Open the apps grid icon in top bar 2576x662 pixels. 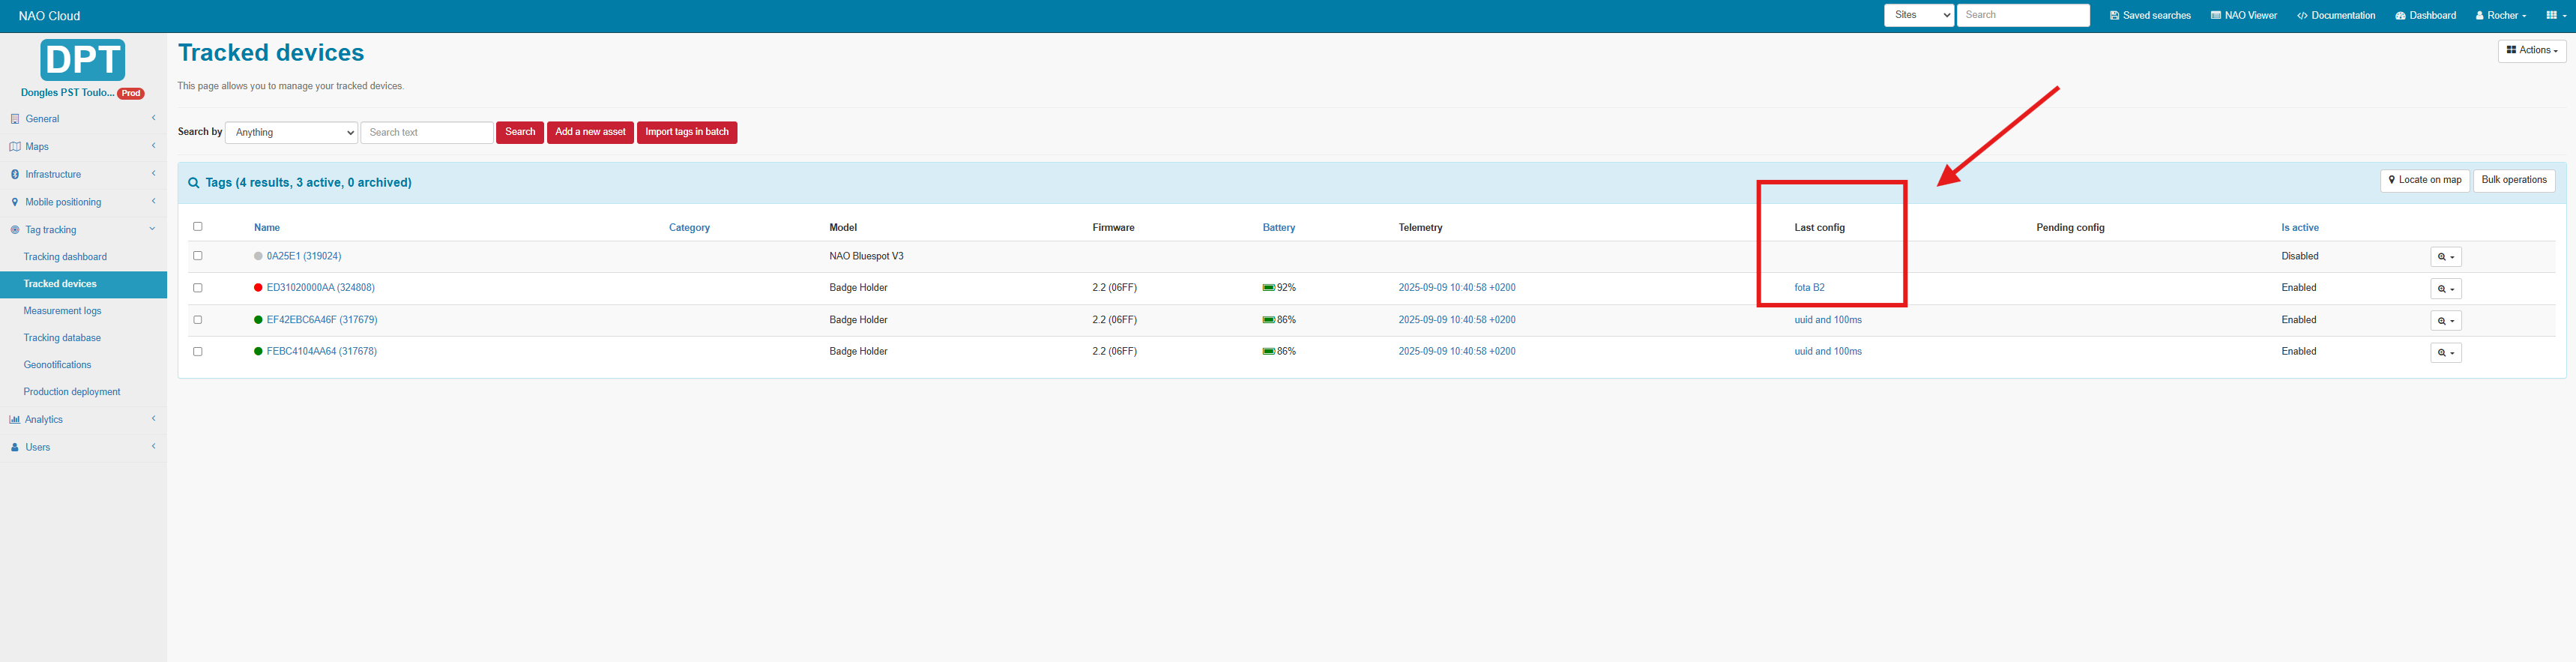[2556, 15]
